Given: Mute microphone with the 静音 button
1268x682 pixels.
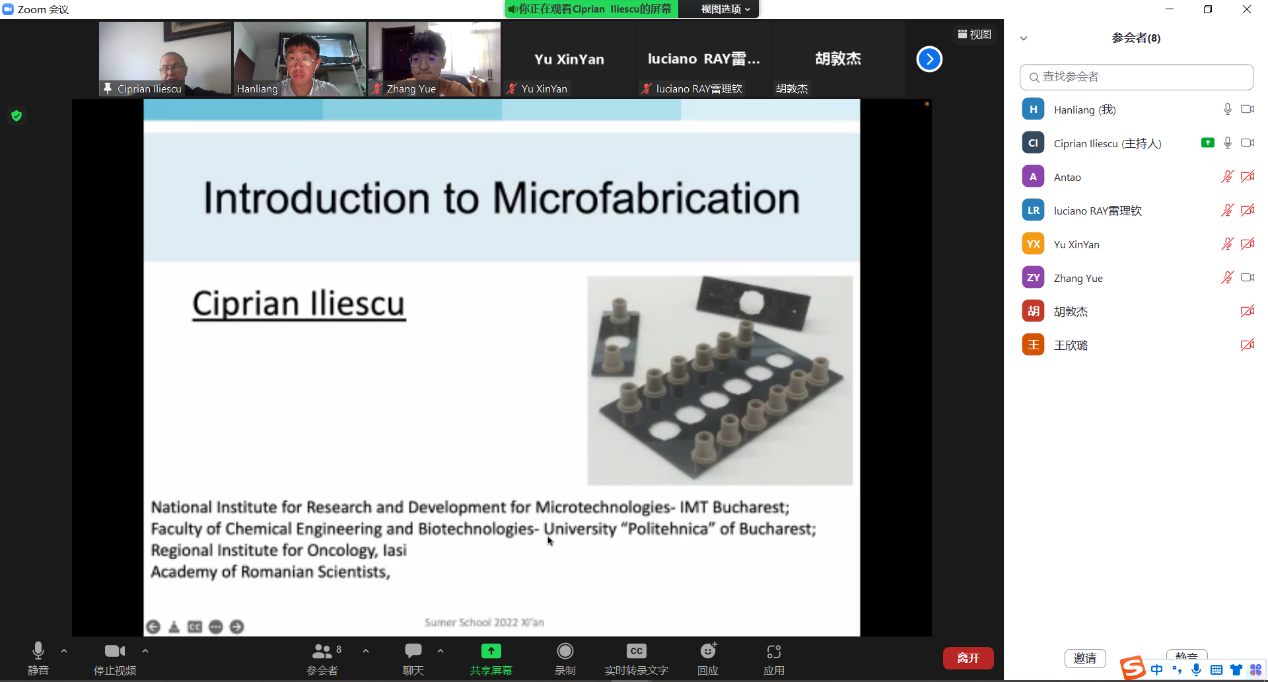Looking at the screenshot, I should (38, 651).
